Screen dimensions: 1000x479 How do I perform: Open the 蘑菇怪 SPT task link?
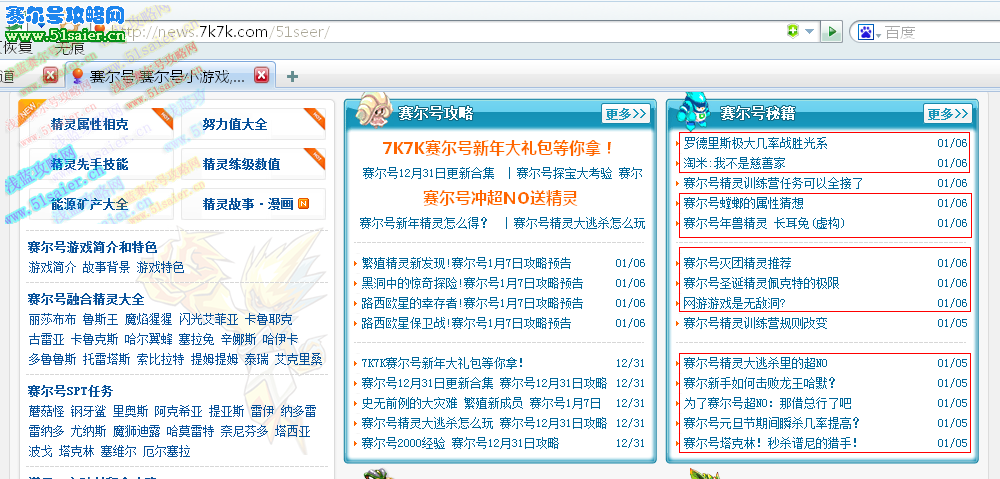click(46, 411)
